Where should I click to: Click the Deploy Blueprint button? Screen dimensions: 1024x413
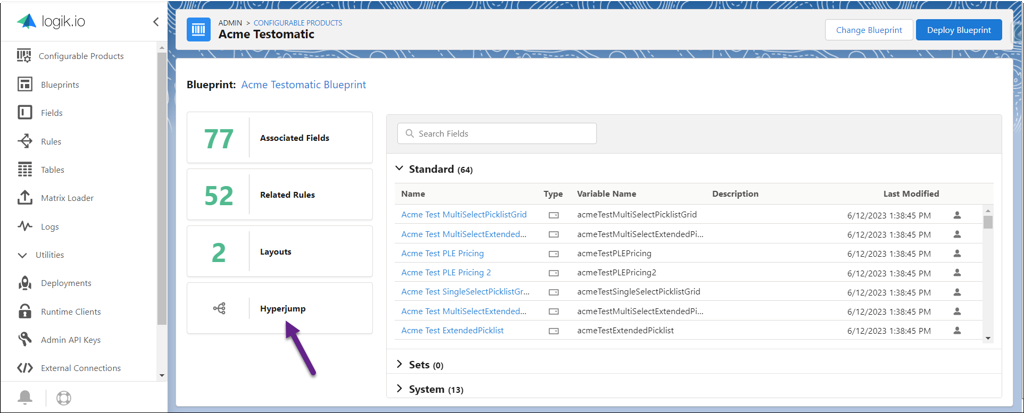click(x=959, y=29)
